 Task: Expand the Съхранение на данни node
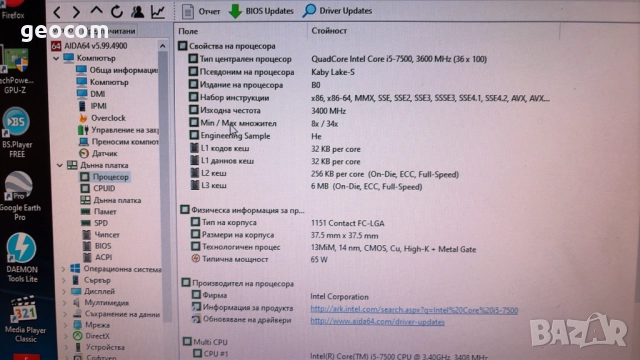click(x=65, y=314)
